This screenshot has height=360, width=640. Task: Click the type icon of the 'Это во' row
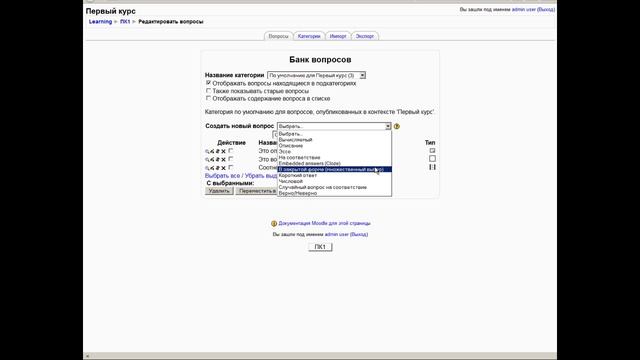(432, 159)
